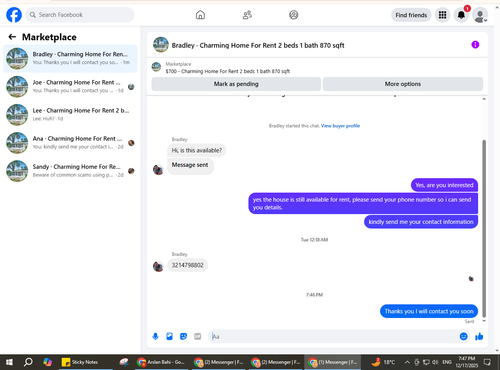Open the Windows notification center icon

pos(487,362)
